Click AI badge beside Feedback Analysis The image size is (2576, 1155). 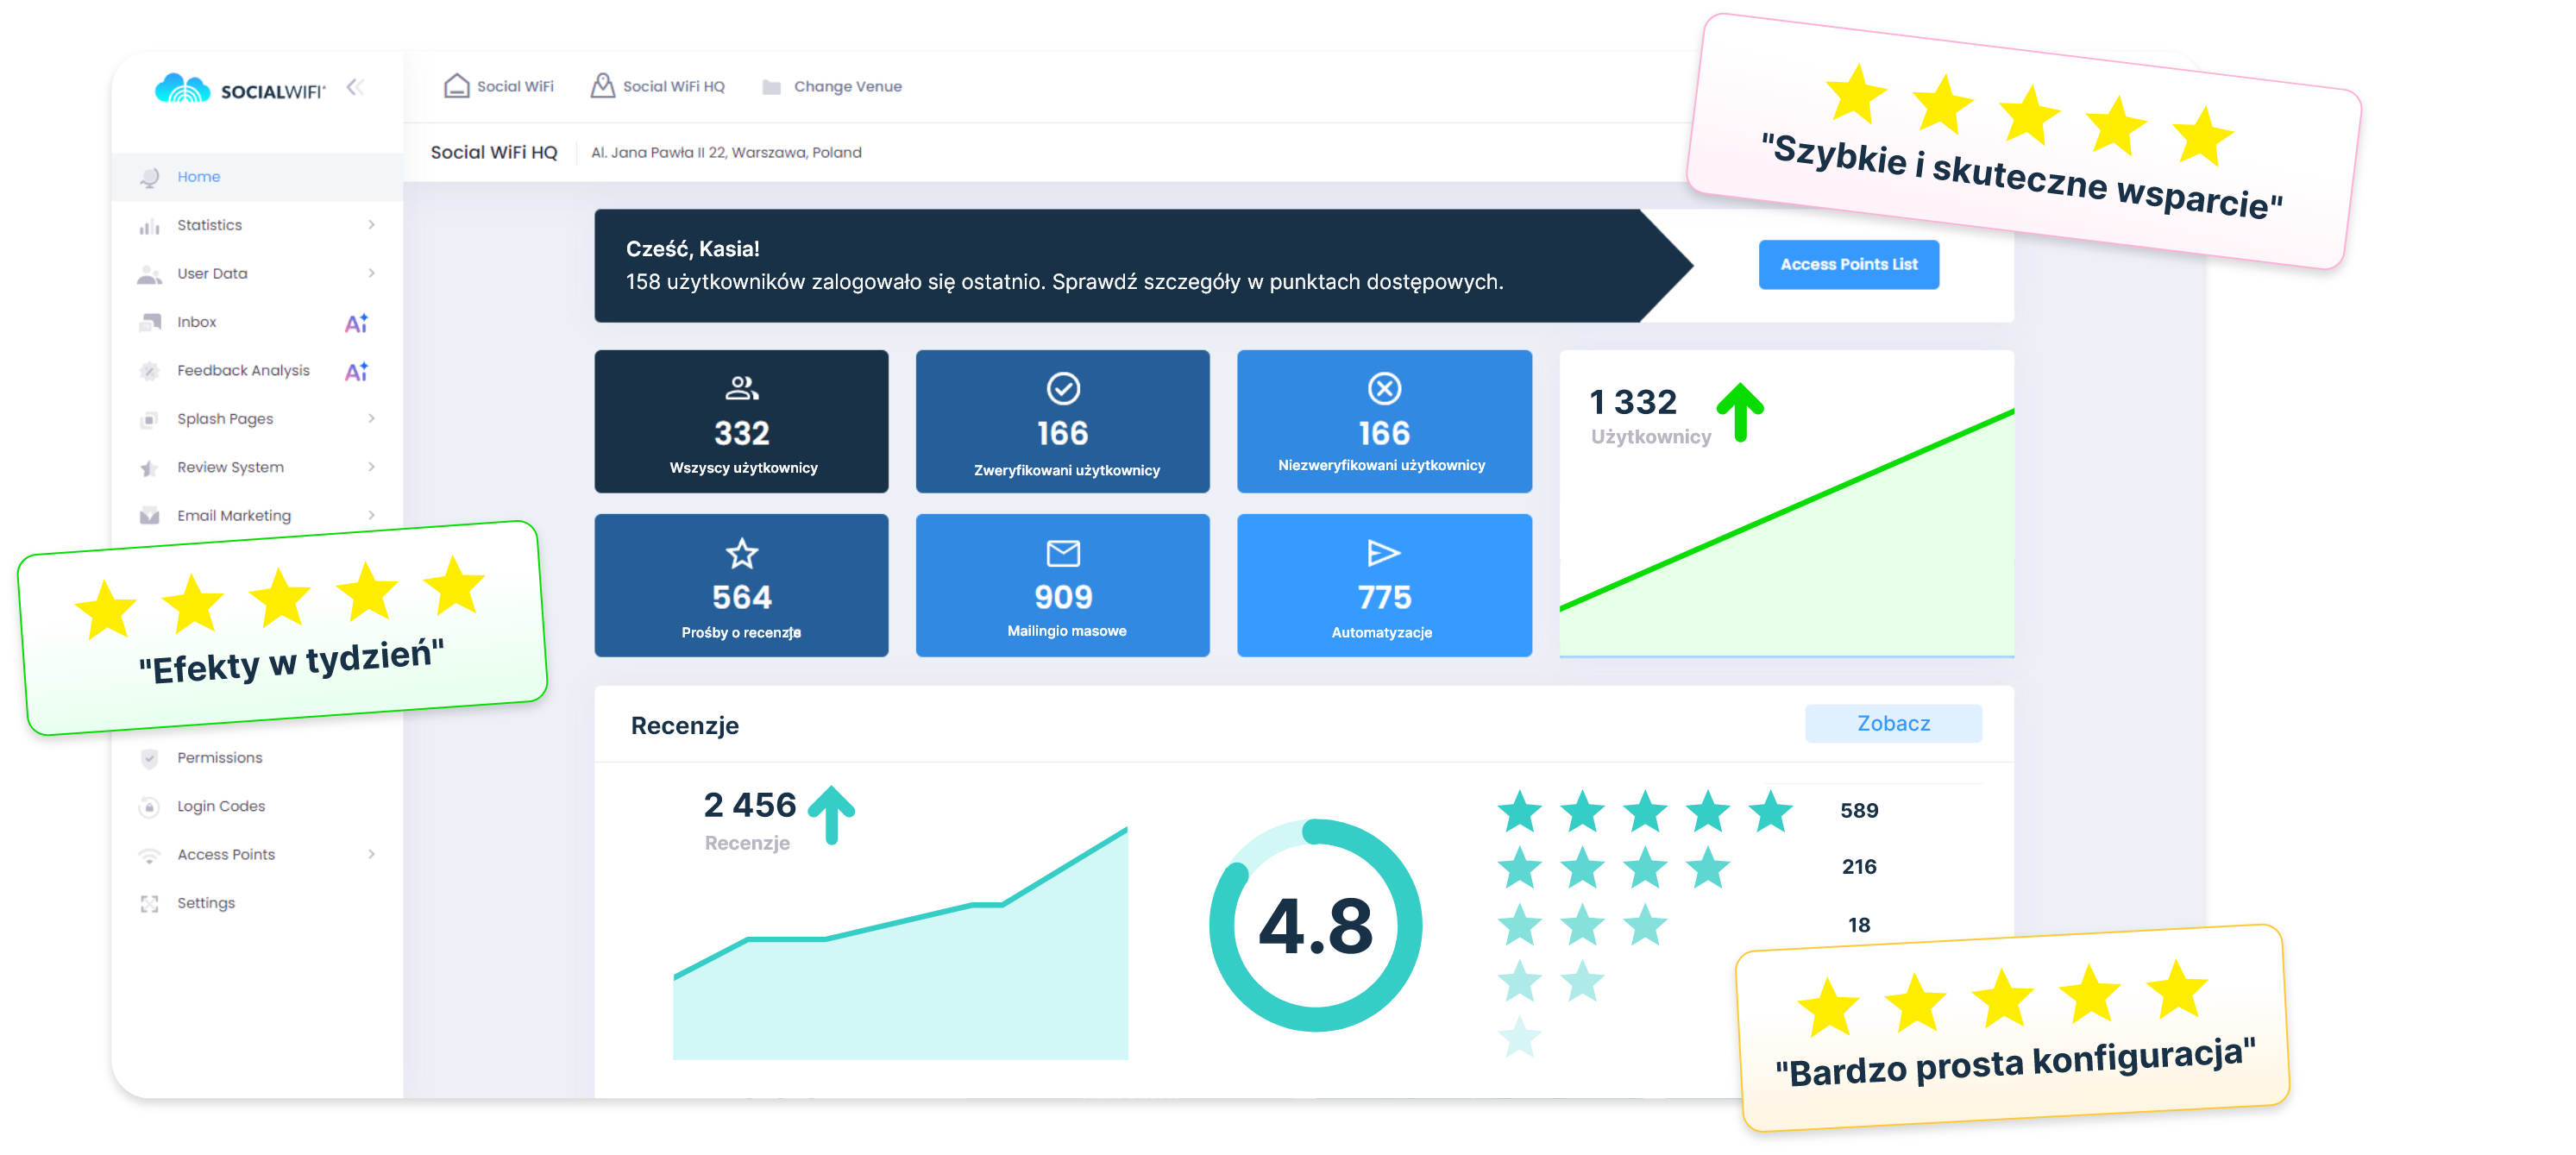(x=356, y=371)
